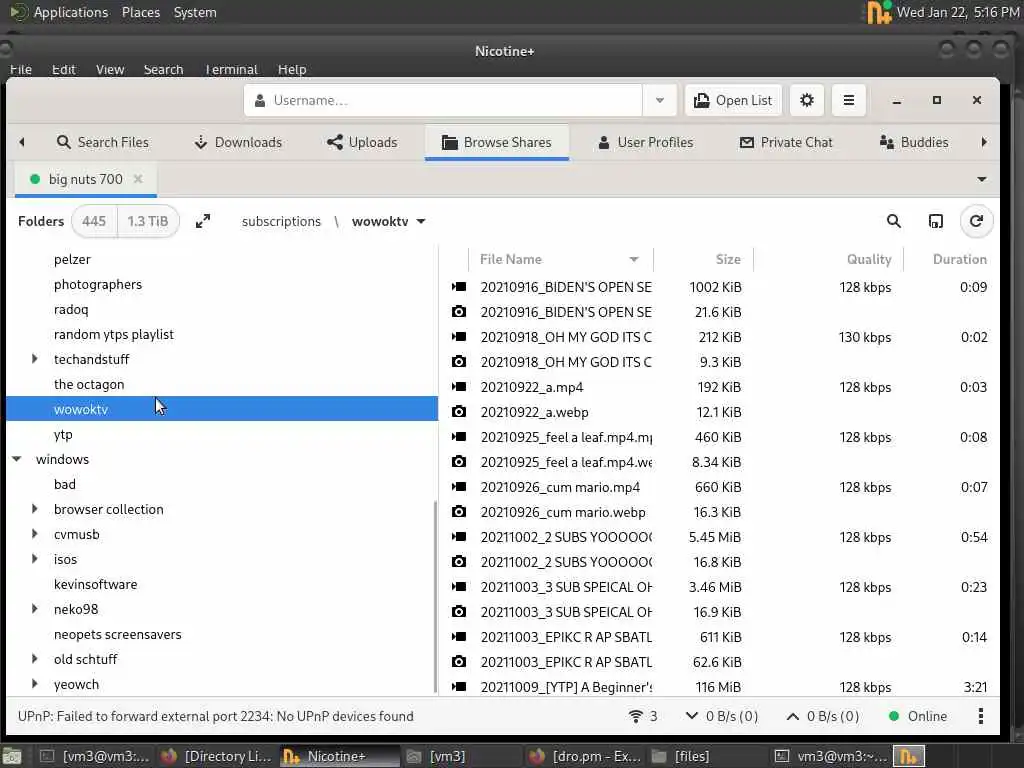Click camera icon of 20211002_2 SUBS webp row
Screen dimensions: 1024x768
click(x=459, y=562)
